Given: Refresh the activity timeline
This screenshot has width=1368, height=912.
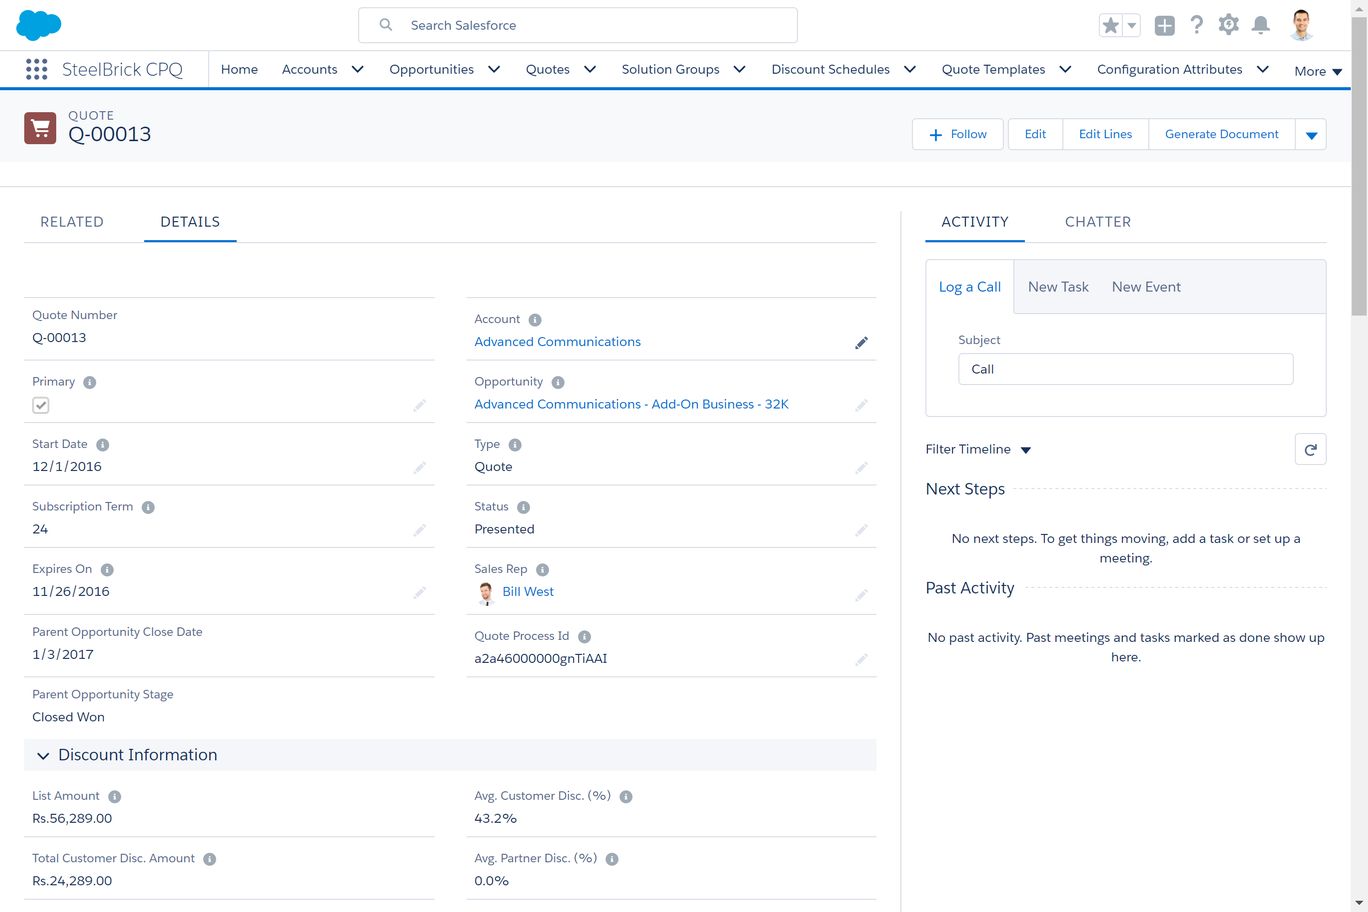Looking at the screenshot, I should [x=1310, y=449].
